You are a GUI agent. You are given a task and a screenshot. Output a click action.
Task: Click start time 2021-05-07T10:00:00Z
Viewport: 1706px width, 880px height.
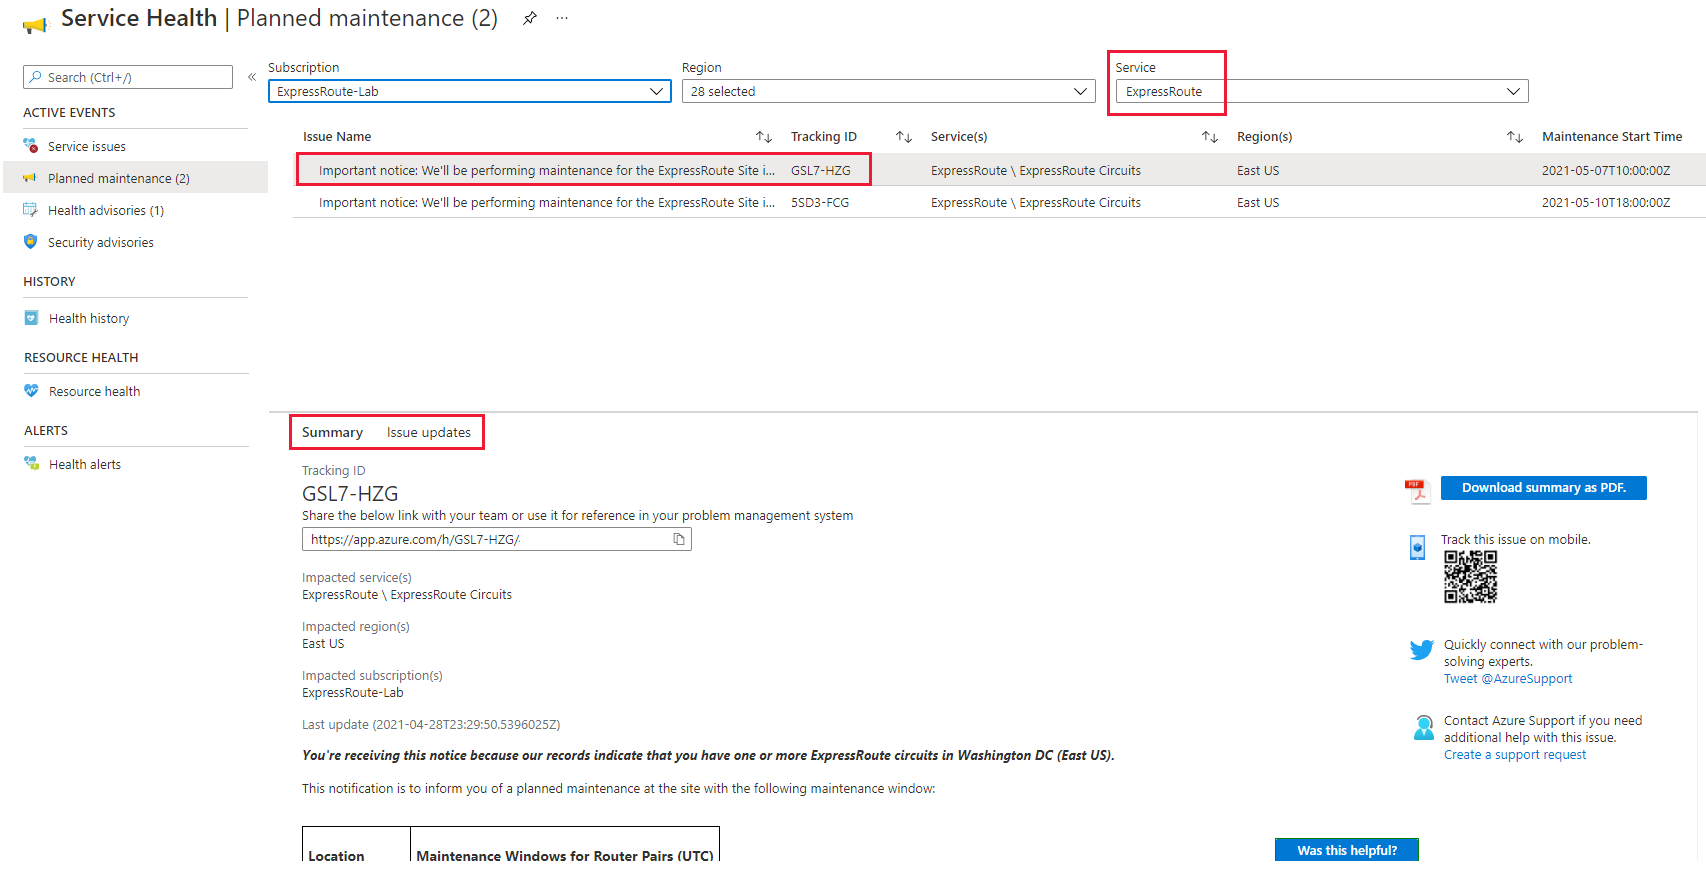click(x=1606, y=171)
